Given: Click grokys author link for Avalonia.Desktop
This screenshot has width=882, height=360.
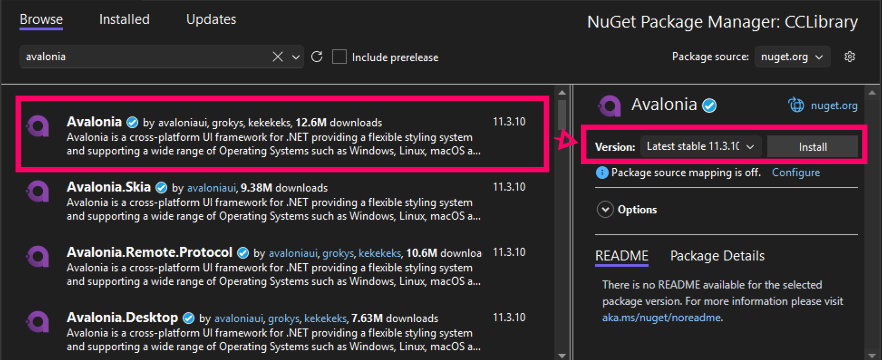Looking at the screenshot, I should point(285,318).
